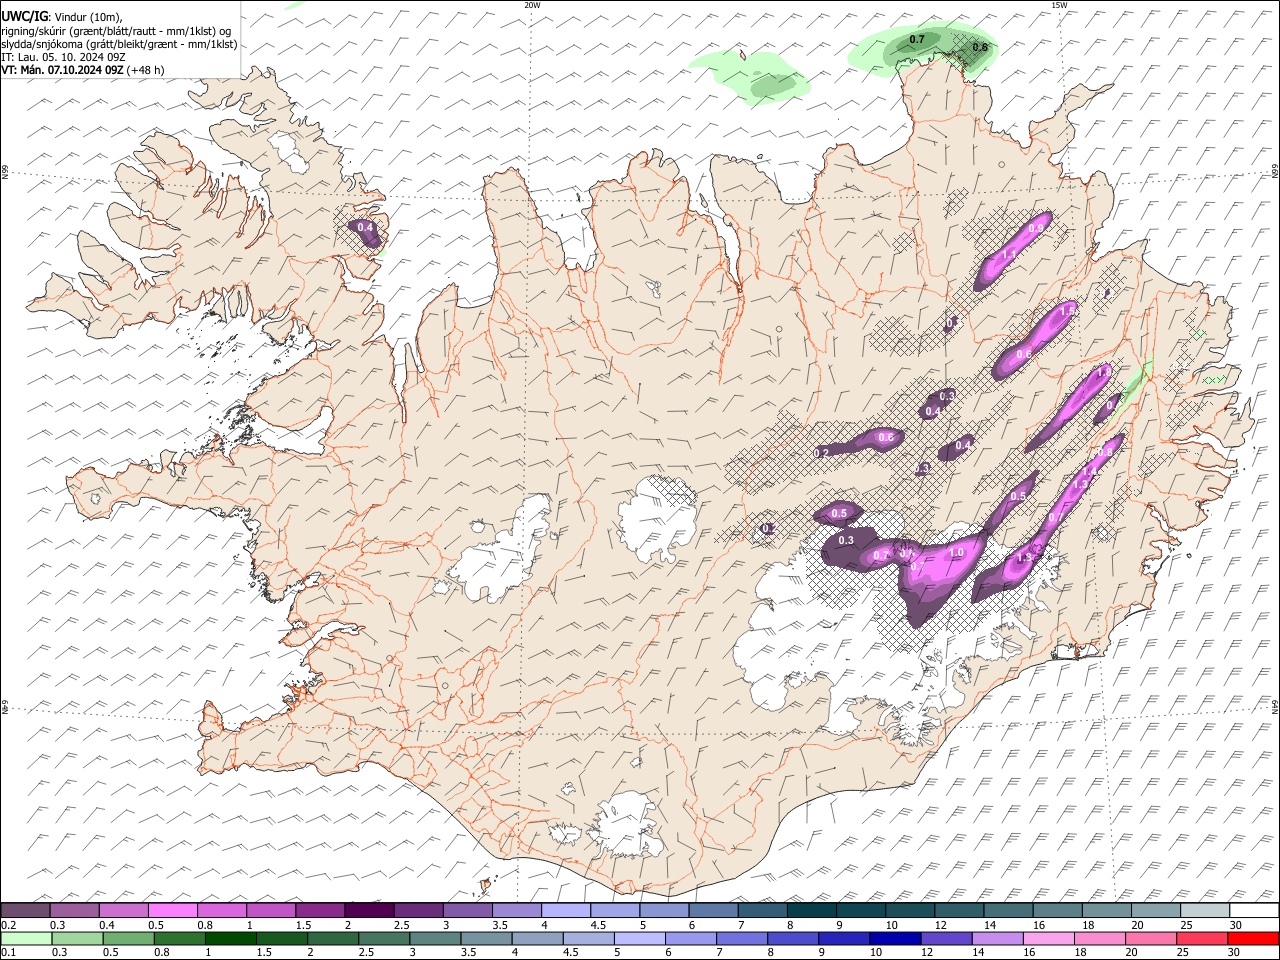Click the 0.7 value in green northern patch

[x=917, y=40]
